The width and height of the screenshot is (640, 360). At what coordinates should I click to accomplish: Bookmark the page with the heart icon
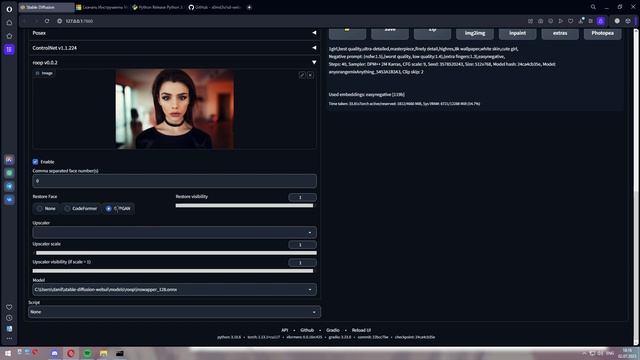click(571, 21)
